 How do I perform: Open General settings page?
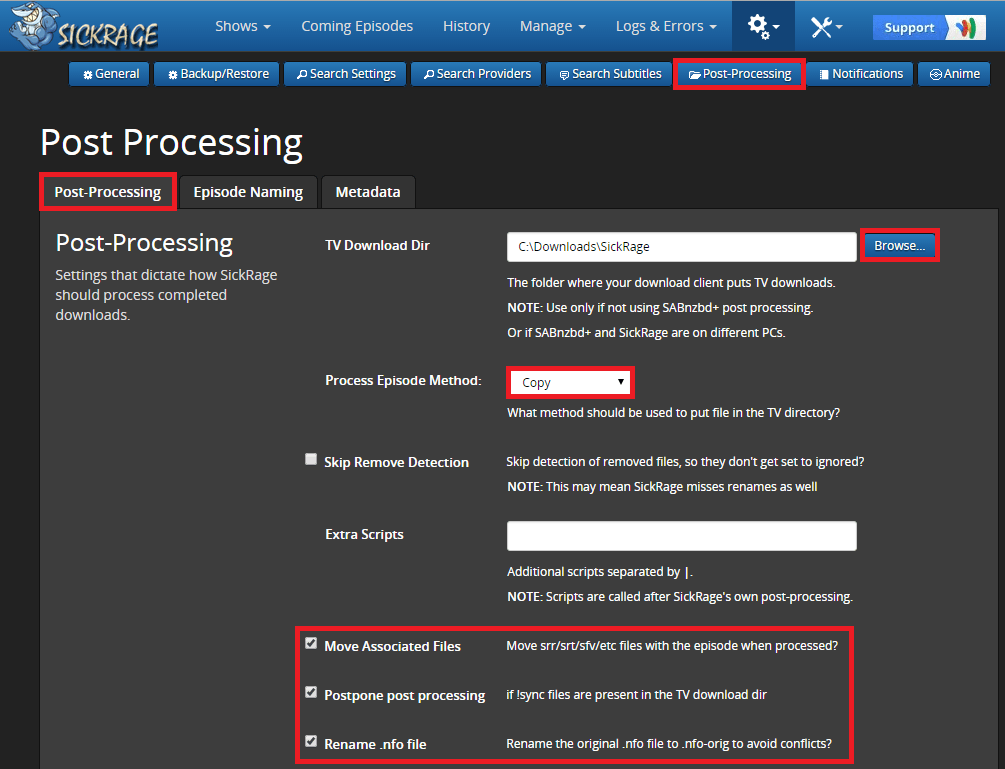click(110, 74)
